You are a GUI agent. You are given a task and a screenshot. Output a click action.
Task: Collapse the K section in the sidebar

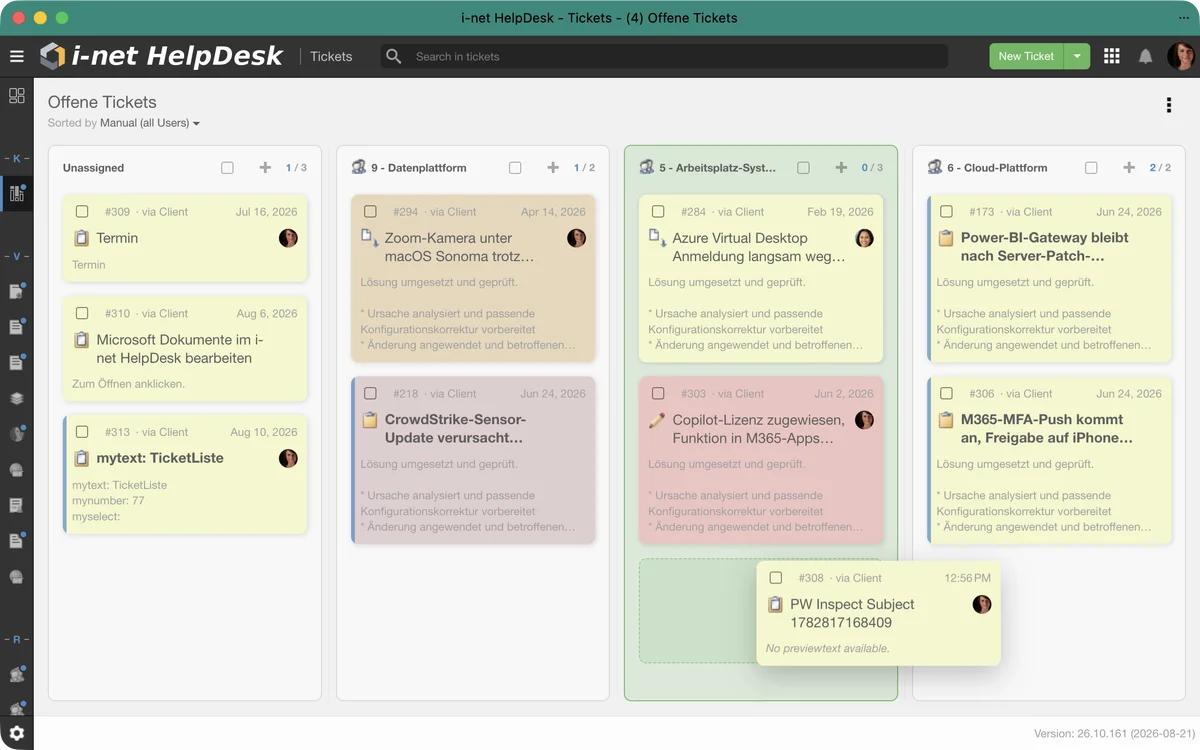pos(17,159)
